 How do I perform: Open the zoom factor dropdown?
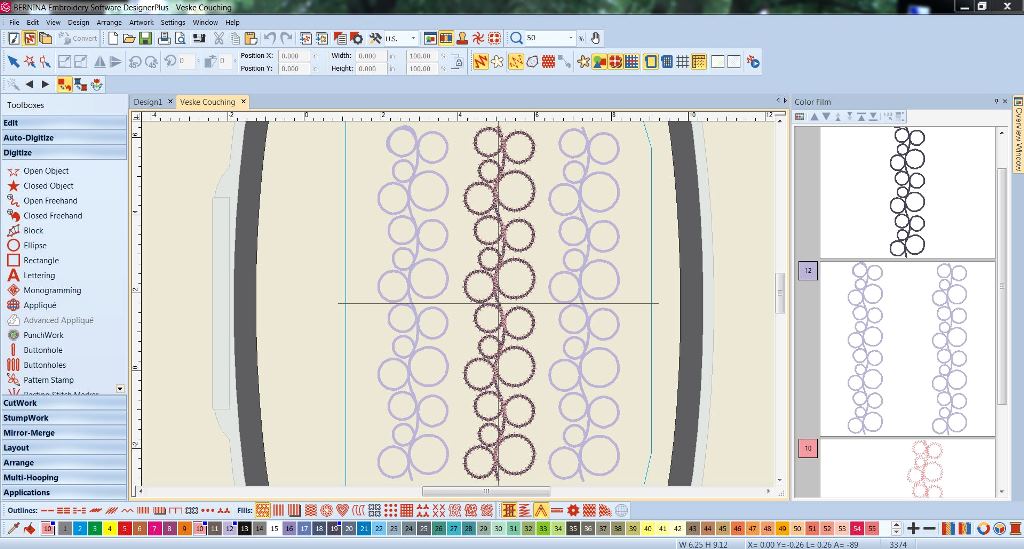pos(571,39)
